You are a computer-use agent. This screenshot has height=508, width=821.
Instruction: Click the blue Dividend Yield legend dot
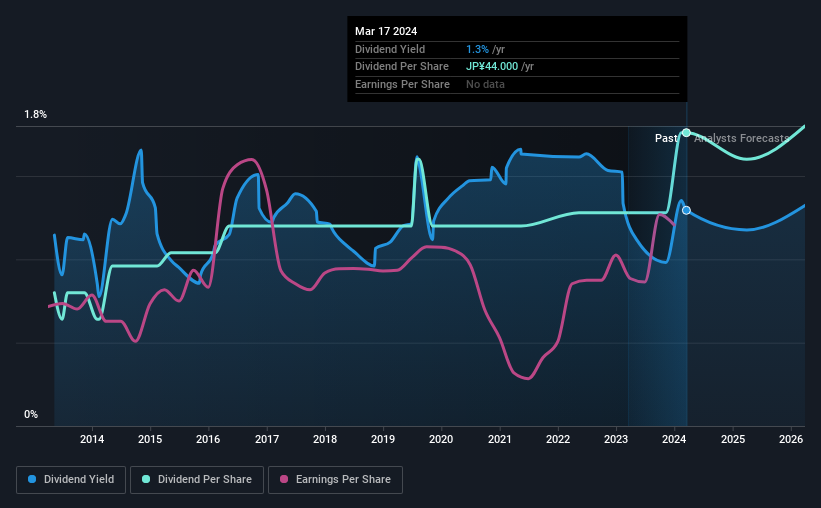pos(32,479)
